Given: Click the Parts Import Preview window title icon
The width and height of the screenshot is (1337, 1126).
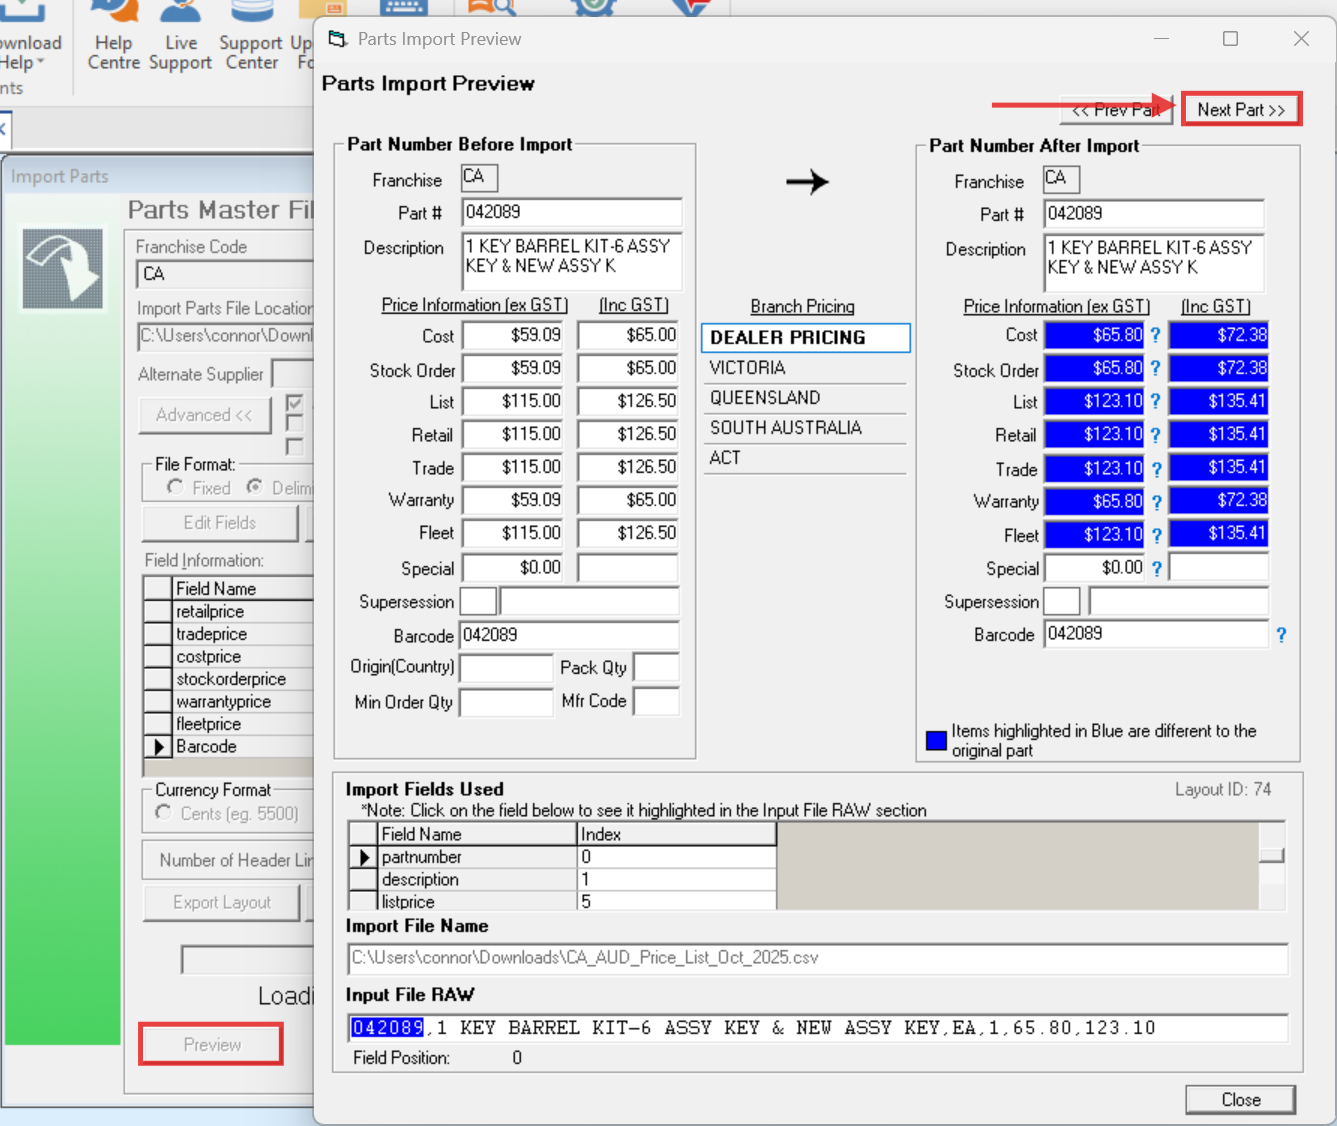Looking at the screenshot, I should (x=337, y=39).
